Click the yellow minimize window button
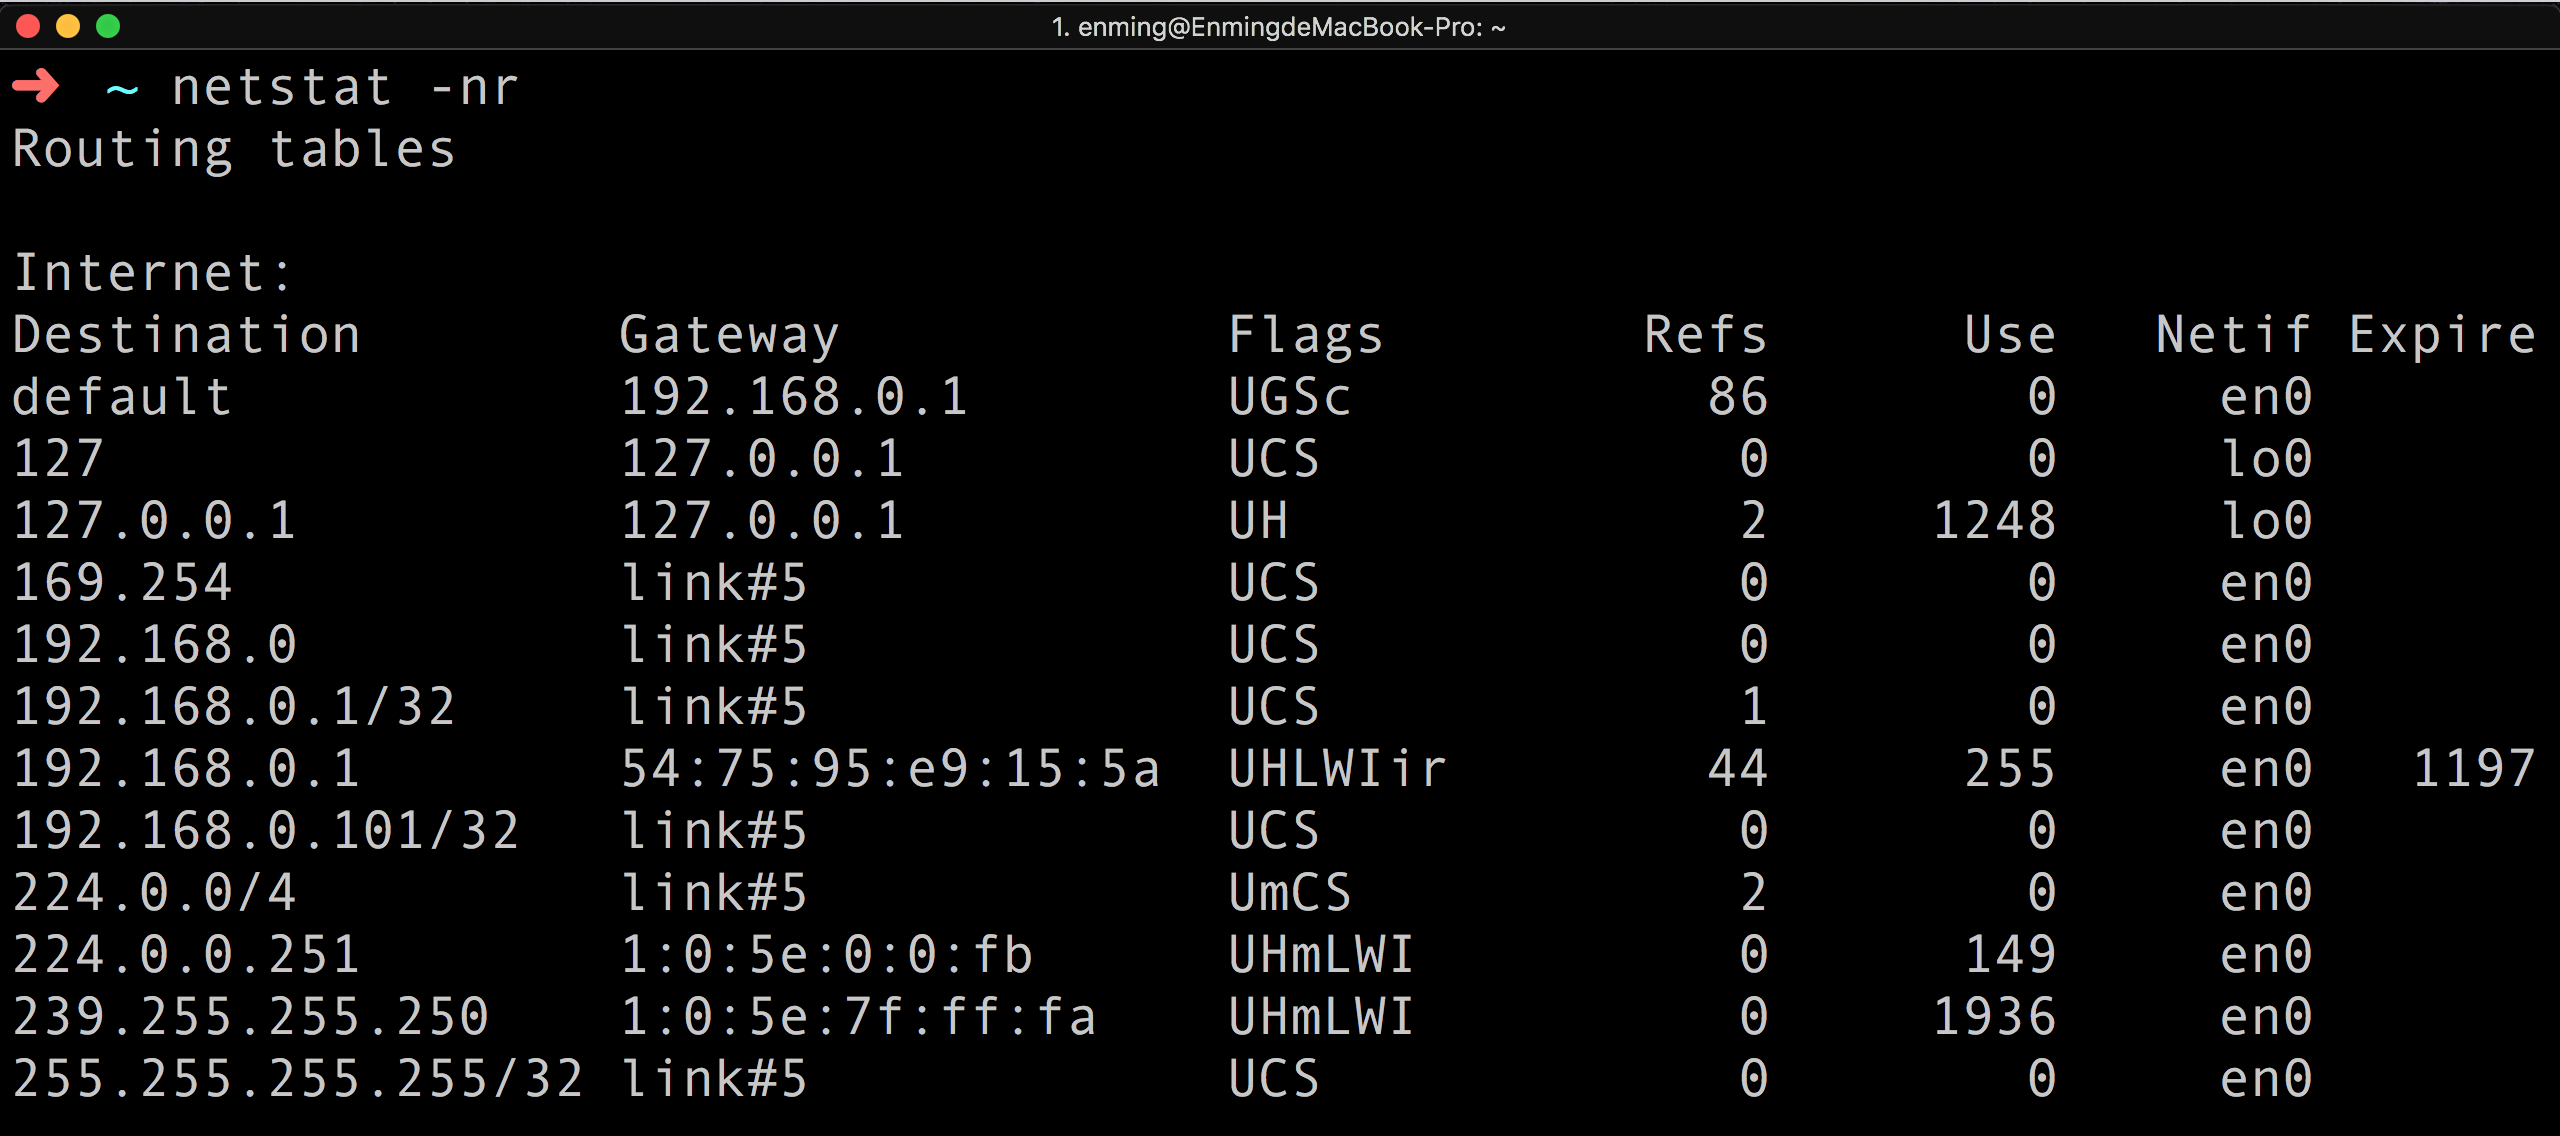The image size is (2560, 1136). click(68, 27)
